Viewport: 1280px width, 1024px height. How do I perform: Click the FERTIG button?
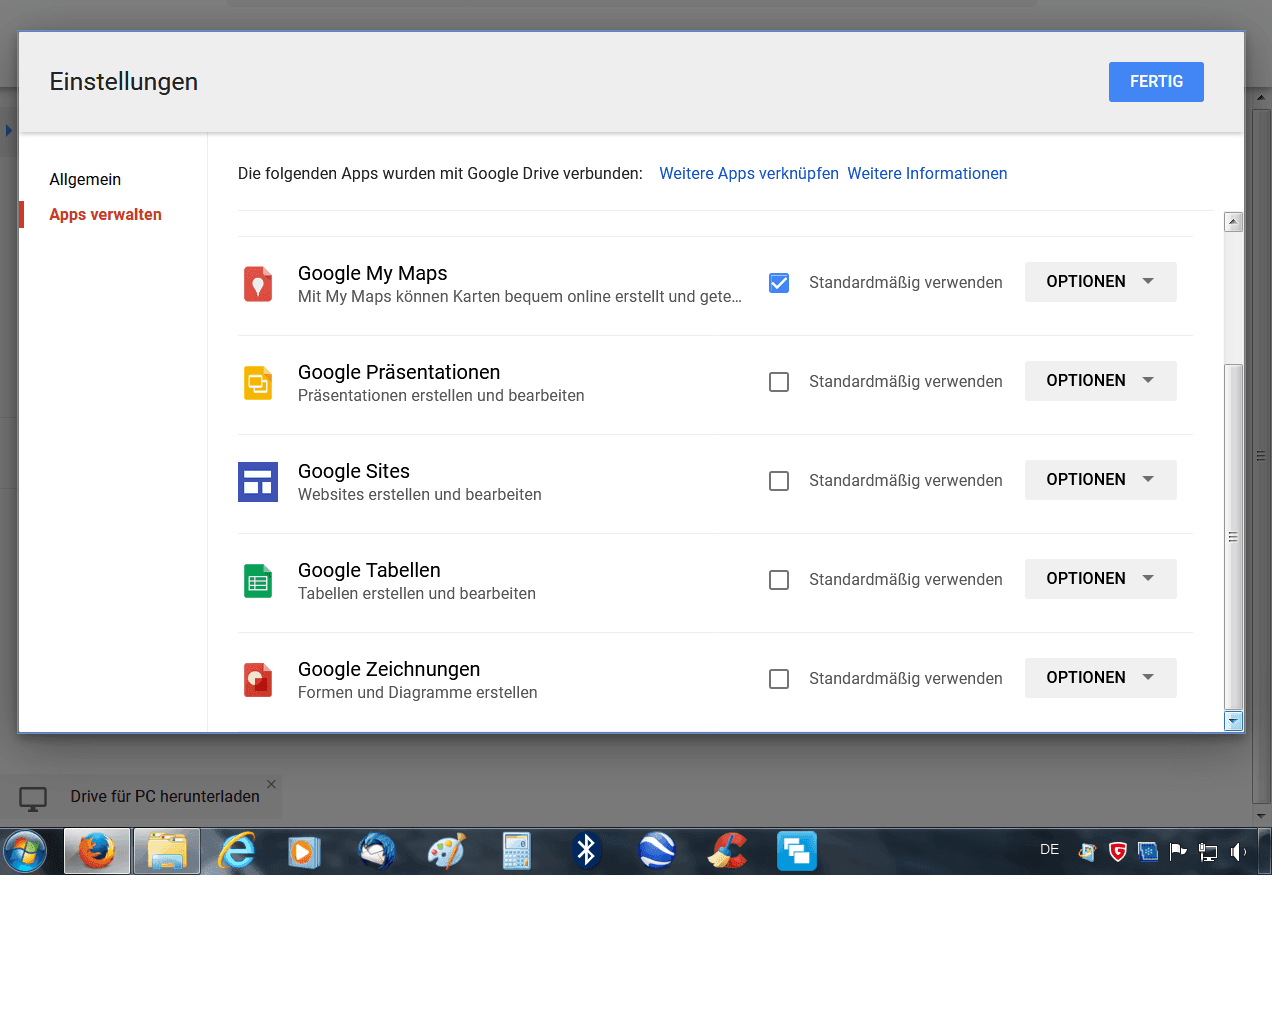(x=1156, y=82)
